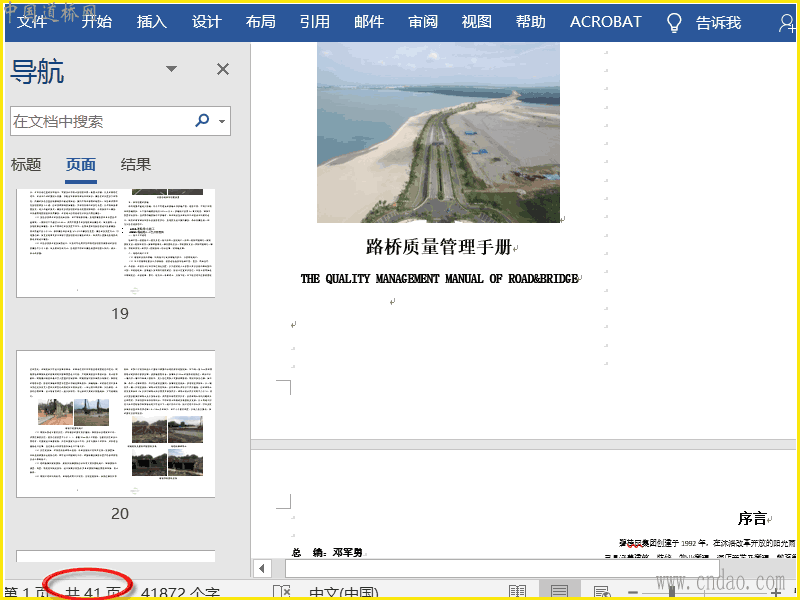
Task: Expand the search options dropdown arrow
Action: click(x=222, y=121)
